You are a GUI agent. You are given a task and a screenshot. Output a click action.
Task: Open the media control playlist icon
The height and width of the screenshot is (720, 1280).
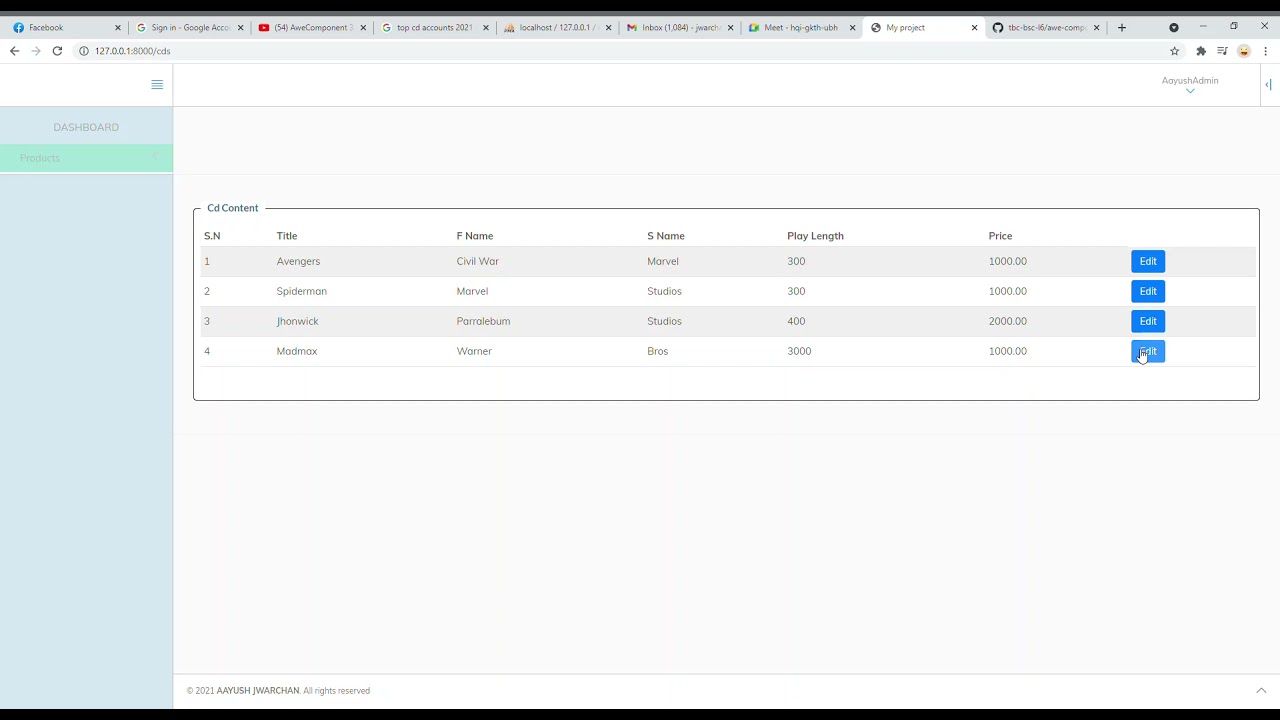tap(1222, 51)
